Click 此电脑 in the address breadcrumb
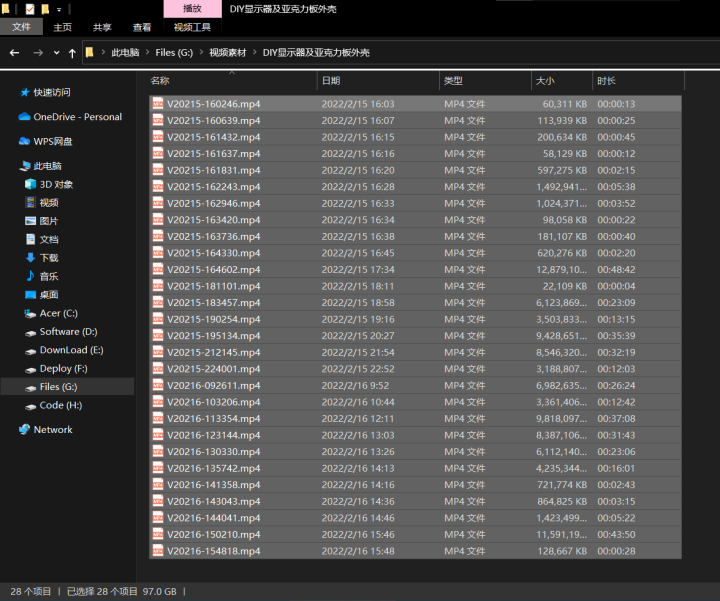 tap(125, 53)
